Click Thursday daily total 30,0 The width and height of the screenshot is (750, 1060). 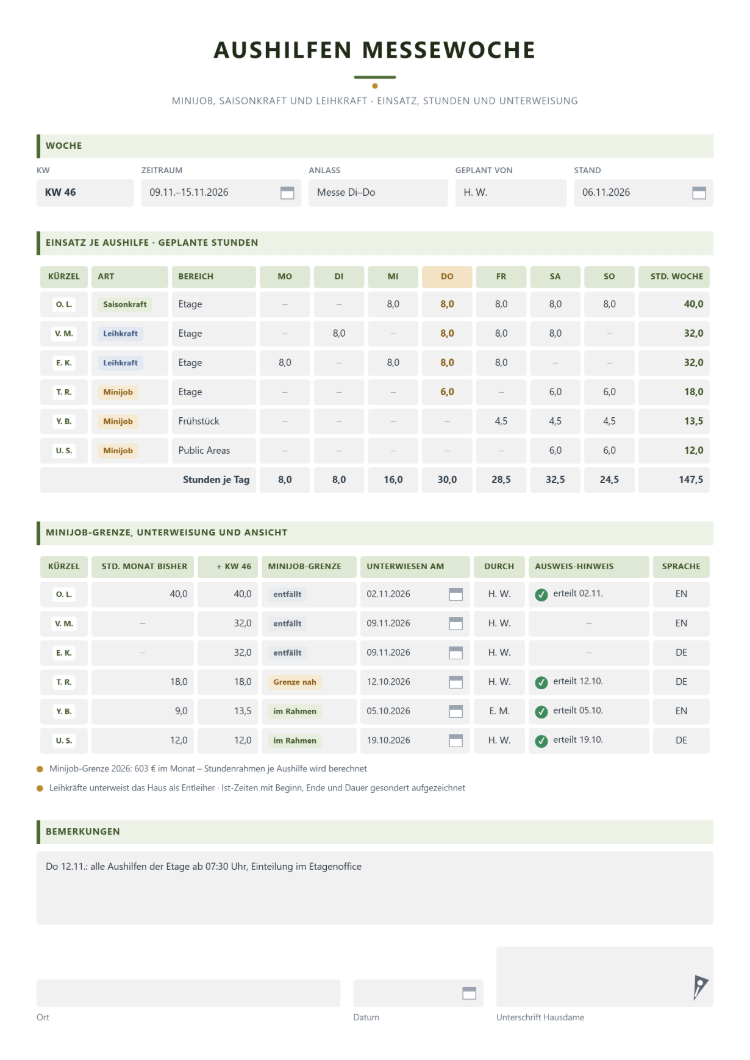pyautogui.click(x=447, y=480)
